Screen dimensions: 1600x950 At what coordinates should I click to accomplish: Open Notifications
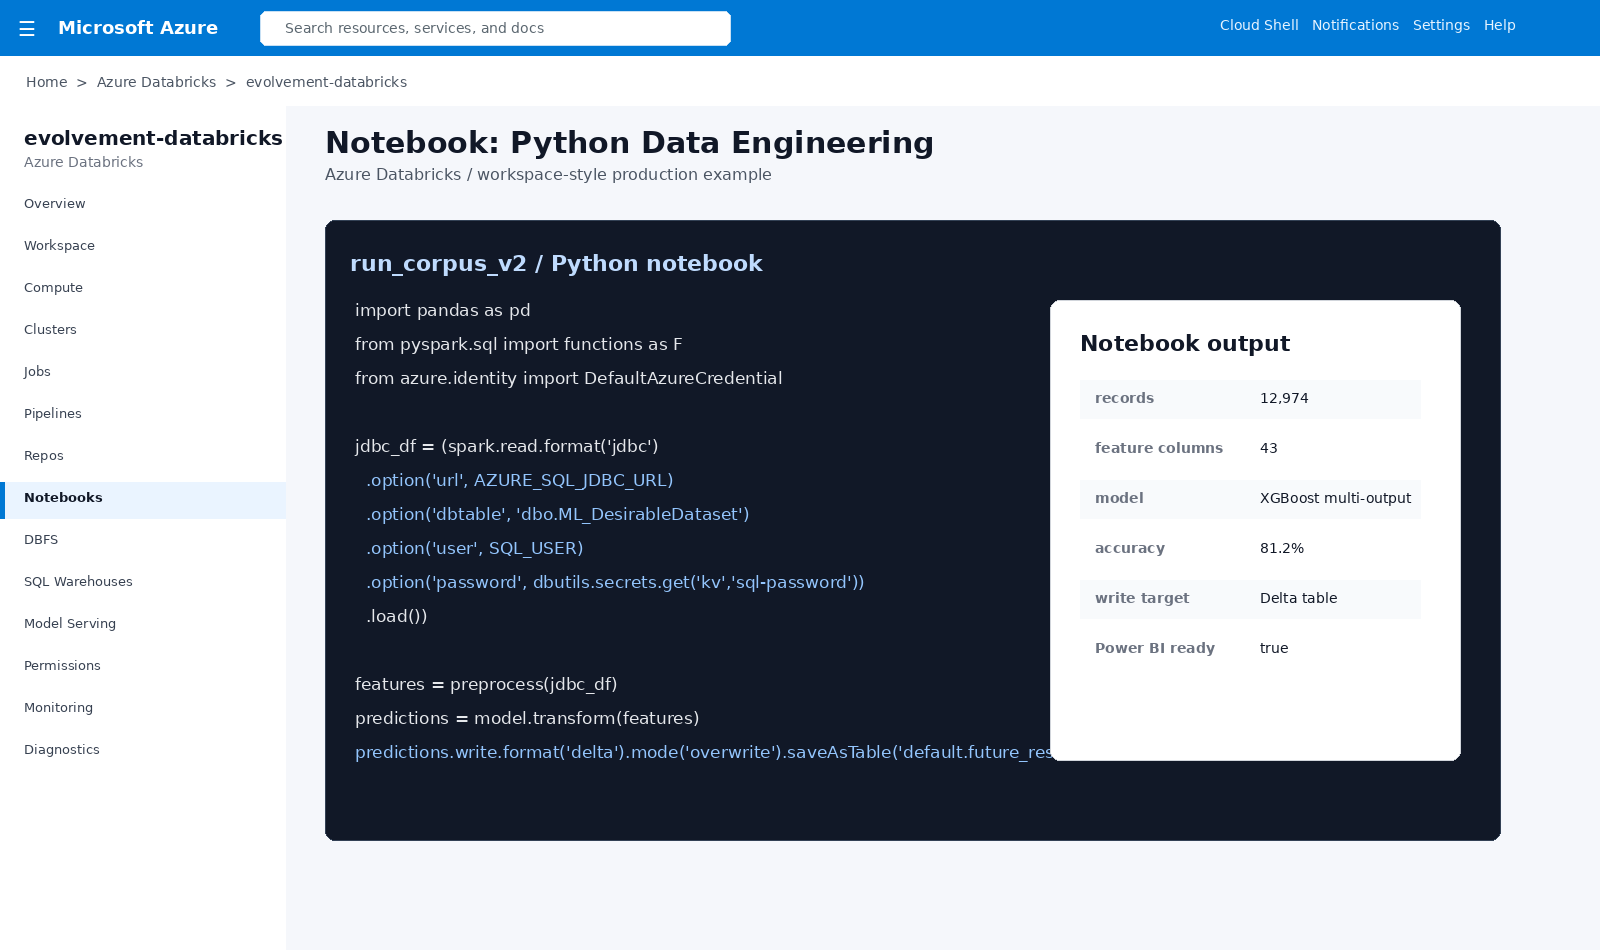[x=1355, y=25]
